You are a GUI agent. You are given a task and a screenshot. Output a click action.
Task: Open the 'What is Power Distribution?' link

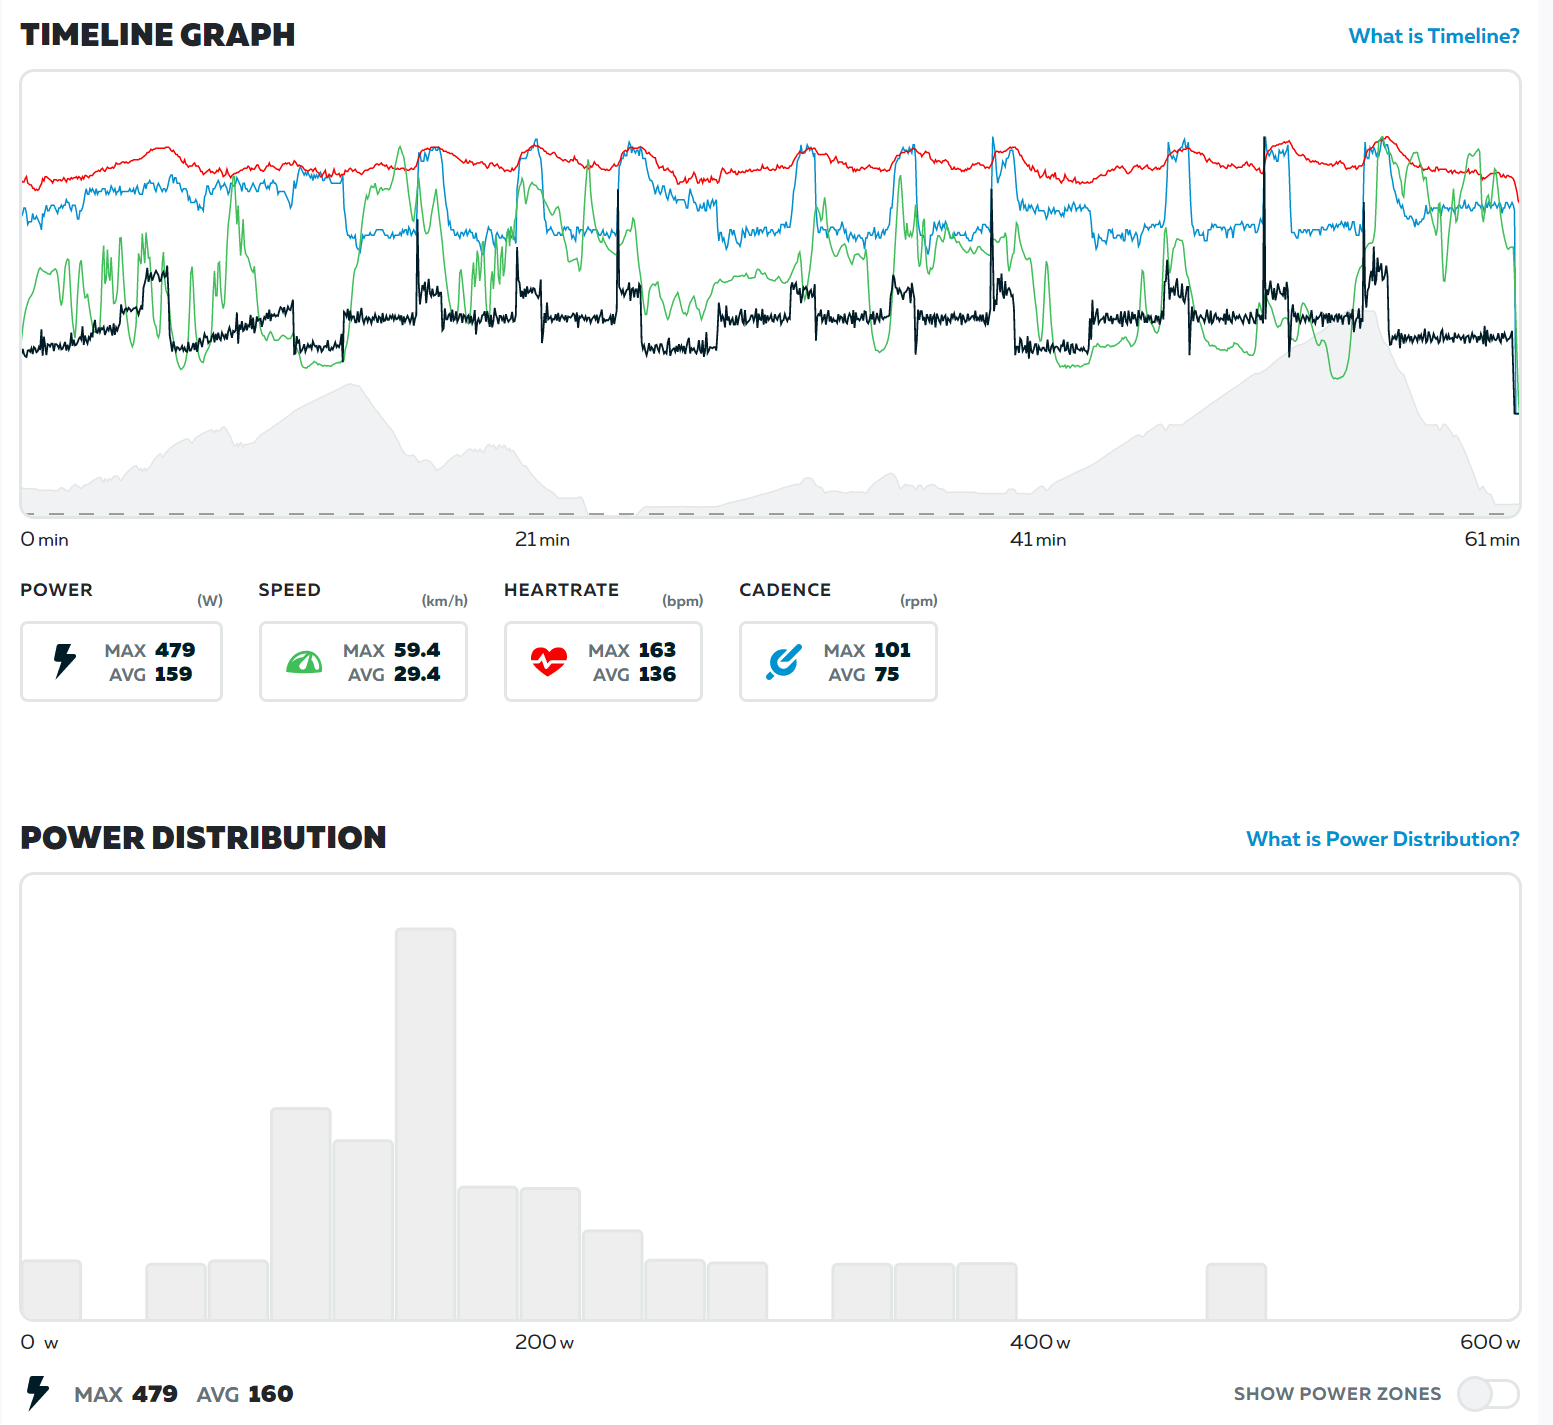pyautogui.click(x=1382, y=839)
